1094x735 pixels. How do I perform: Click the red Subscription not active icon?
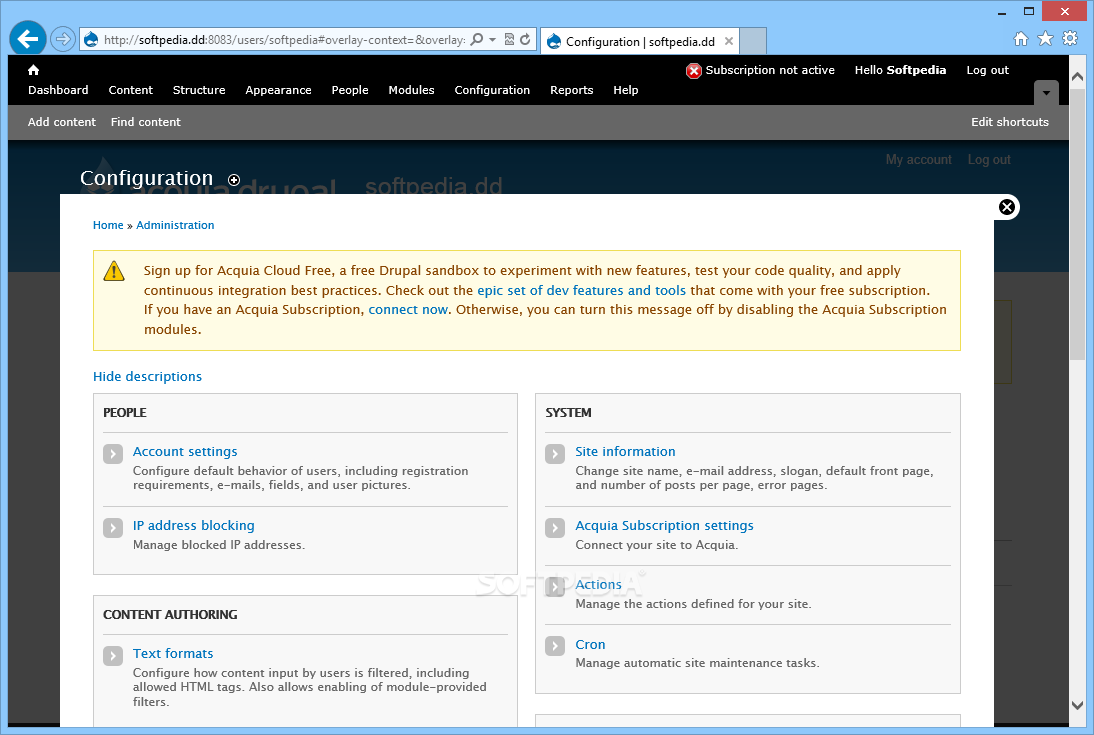coord(694,70)
